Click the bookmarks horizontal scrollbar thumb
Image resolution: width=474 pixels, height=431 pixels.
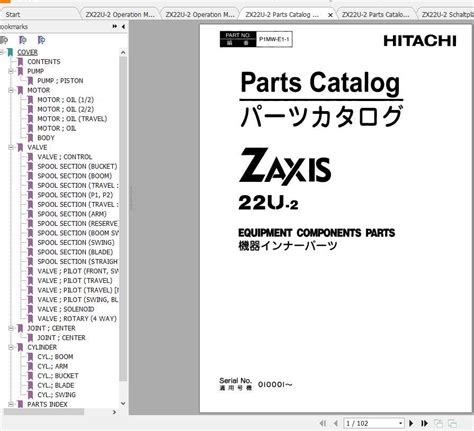(x=43, y=412)
